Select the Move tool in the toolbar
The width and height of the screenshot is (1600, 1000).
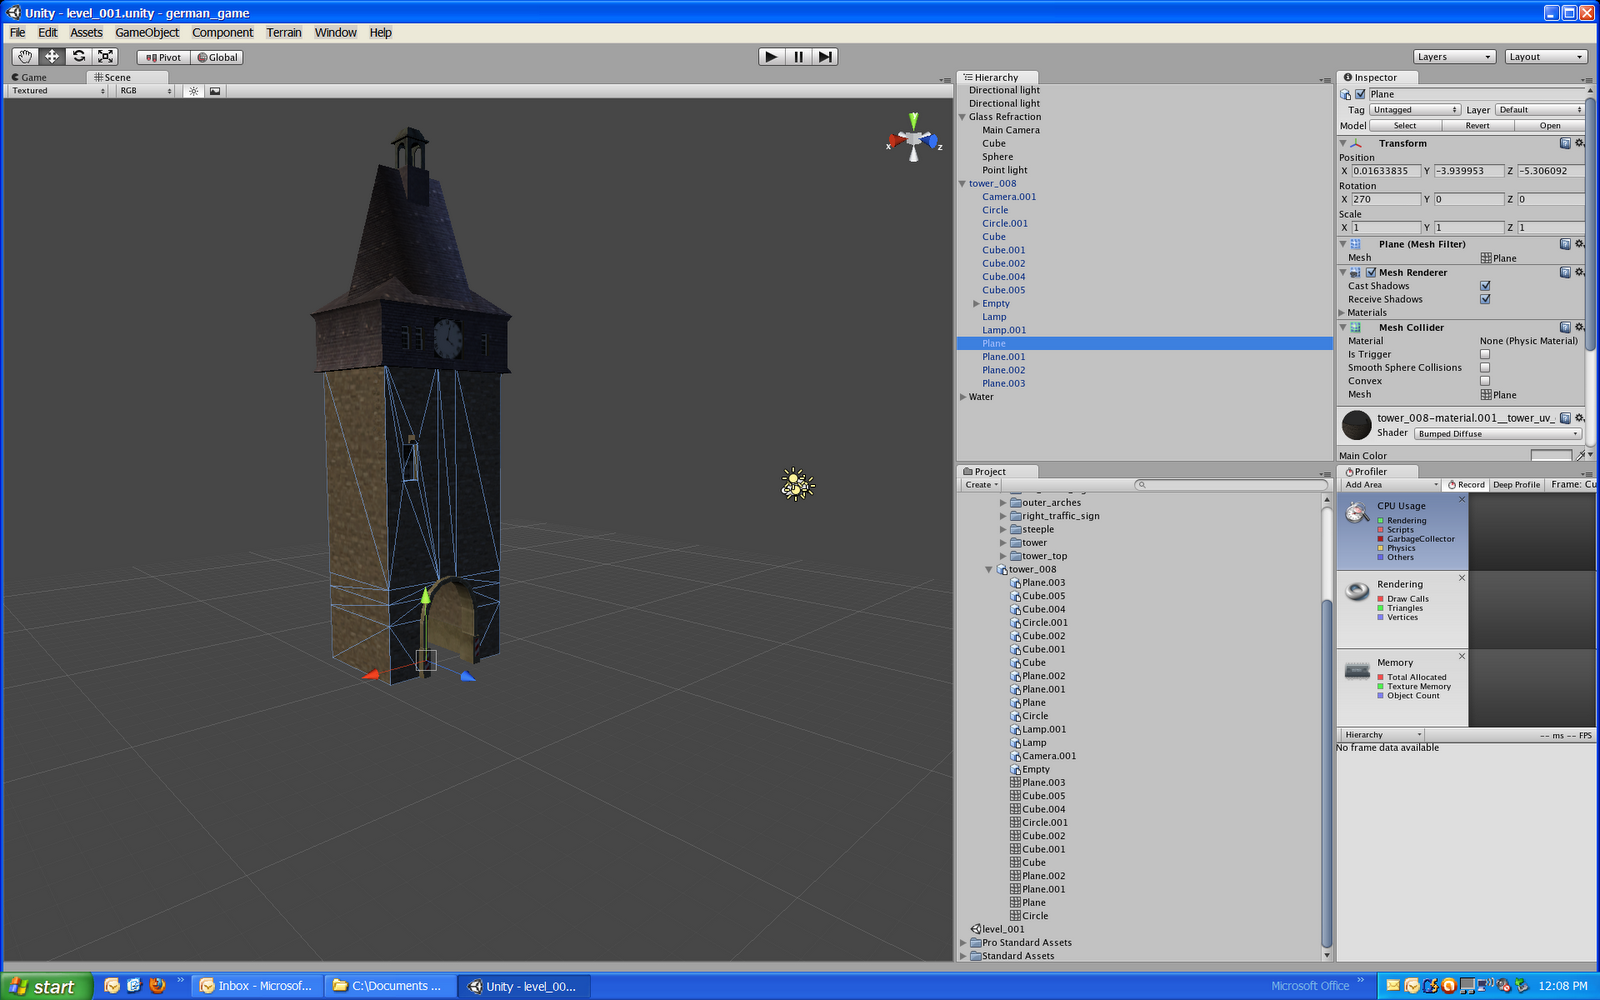pos(51,56)
